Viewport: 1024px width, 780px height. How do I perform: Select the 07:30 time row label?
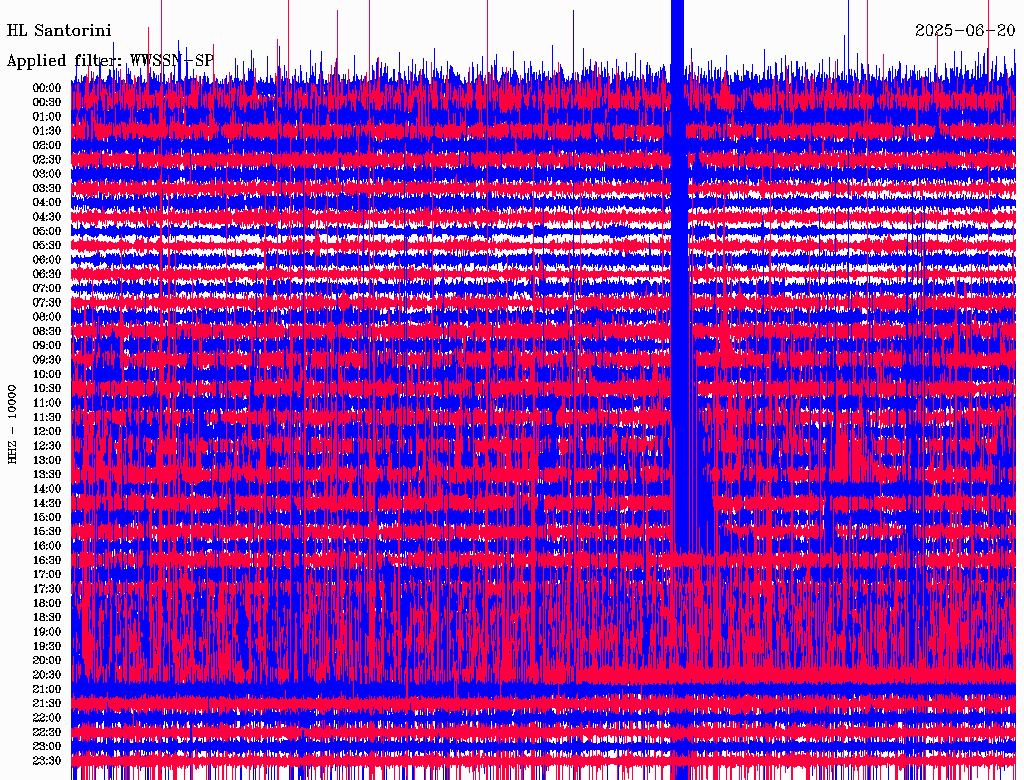point(47,302)
